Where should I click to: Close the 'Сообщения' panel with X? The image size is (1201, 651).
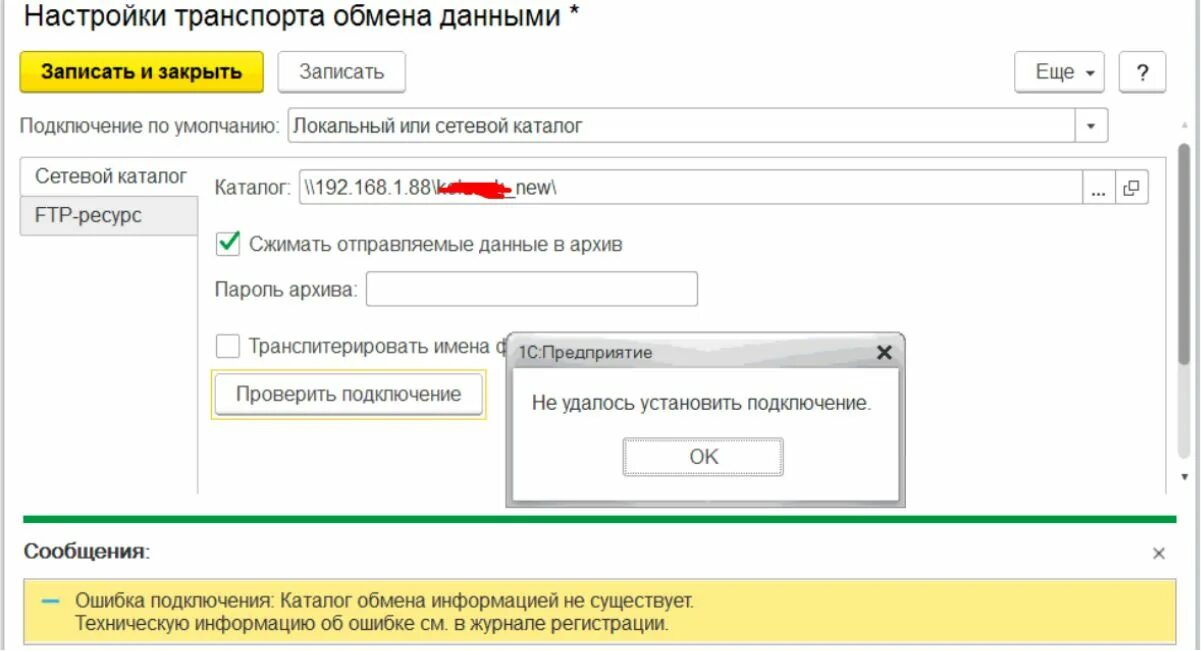pyautogui.click(x=1159, y=553)
